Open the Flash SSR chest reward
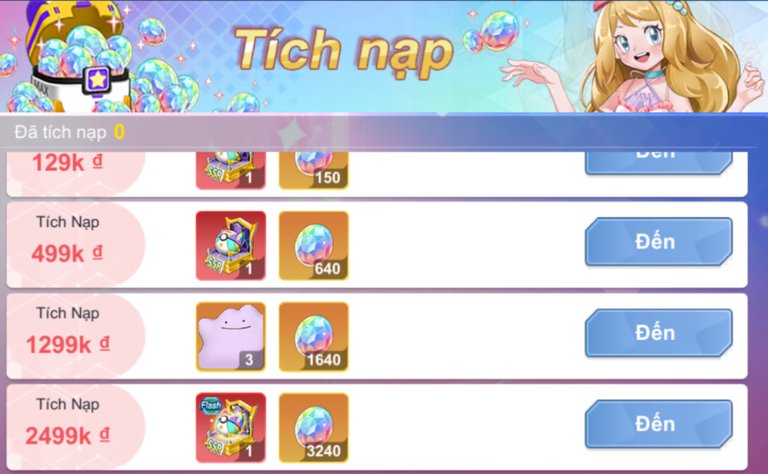This screenshot has height=474, width=768. 231,428
